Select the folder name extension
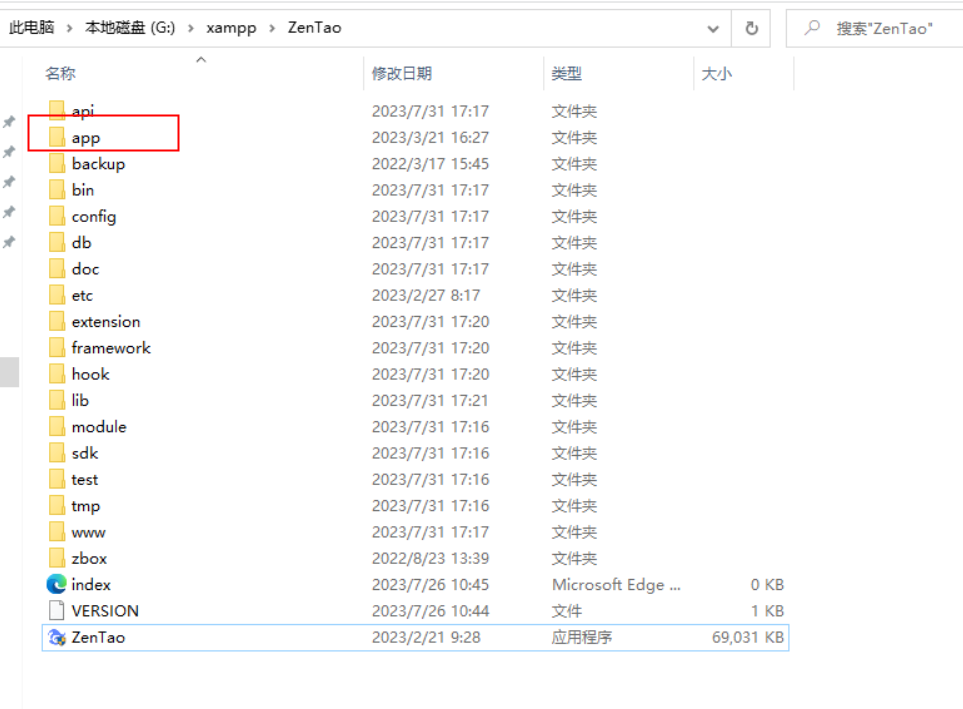 coord(106,321)
